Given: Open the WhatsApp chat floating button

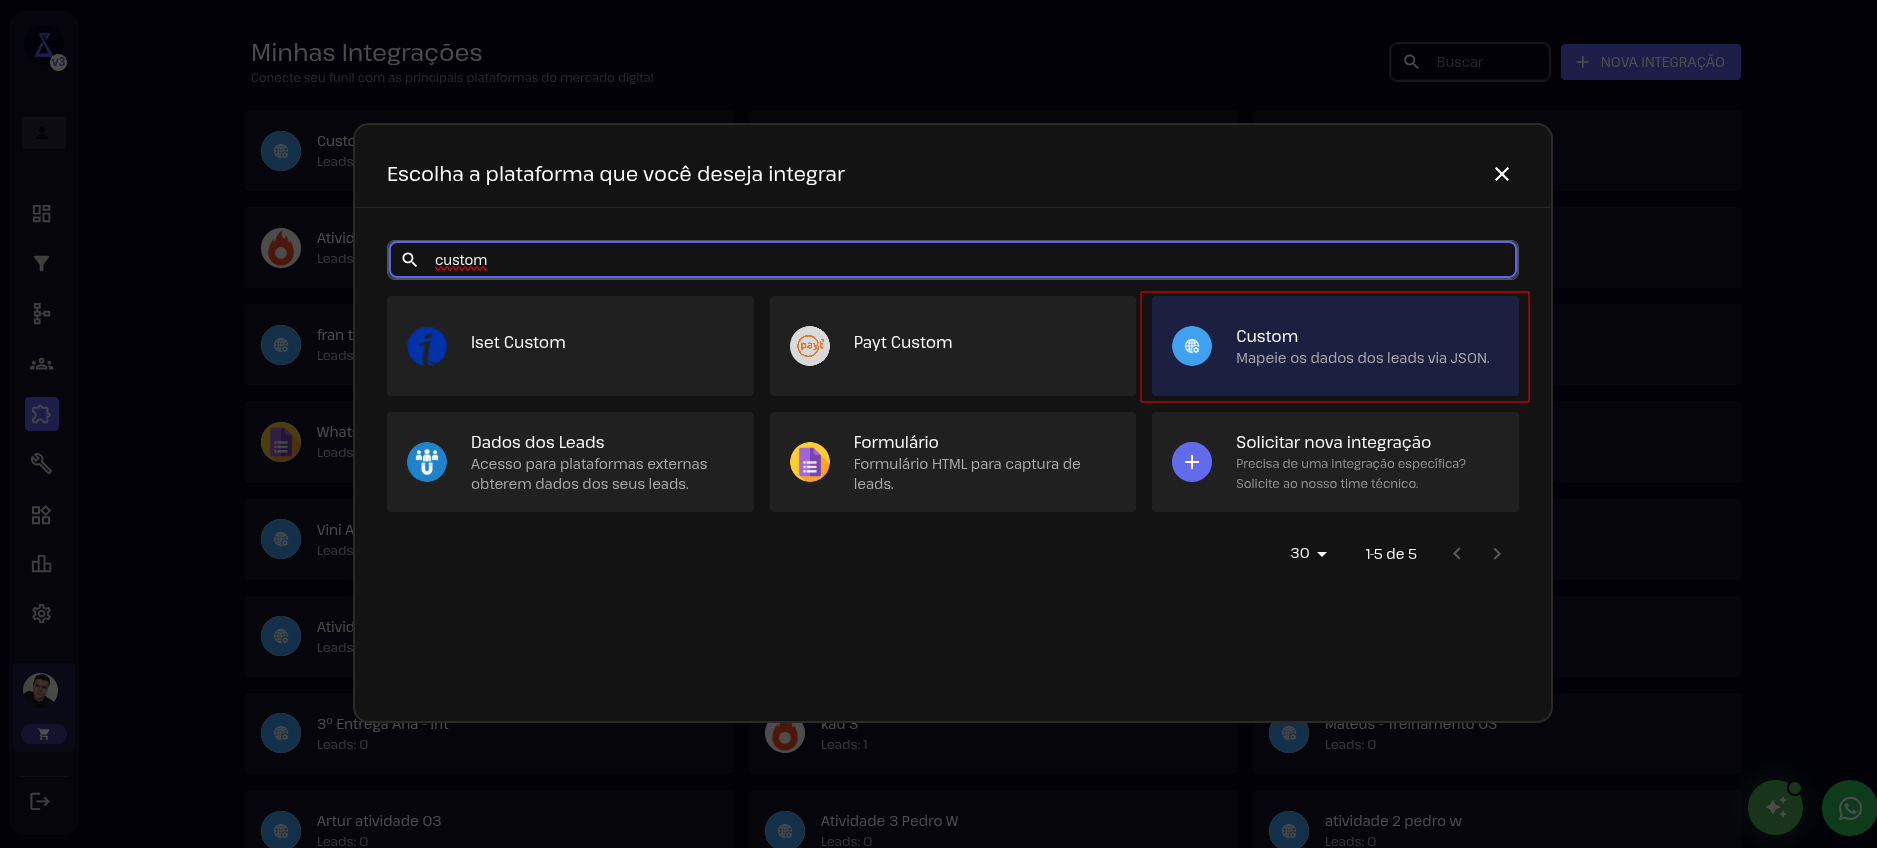Looking at the screenshot, I should [1849, 808].
